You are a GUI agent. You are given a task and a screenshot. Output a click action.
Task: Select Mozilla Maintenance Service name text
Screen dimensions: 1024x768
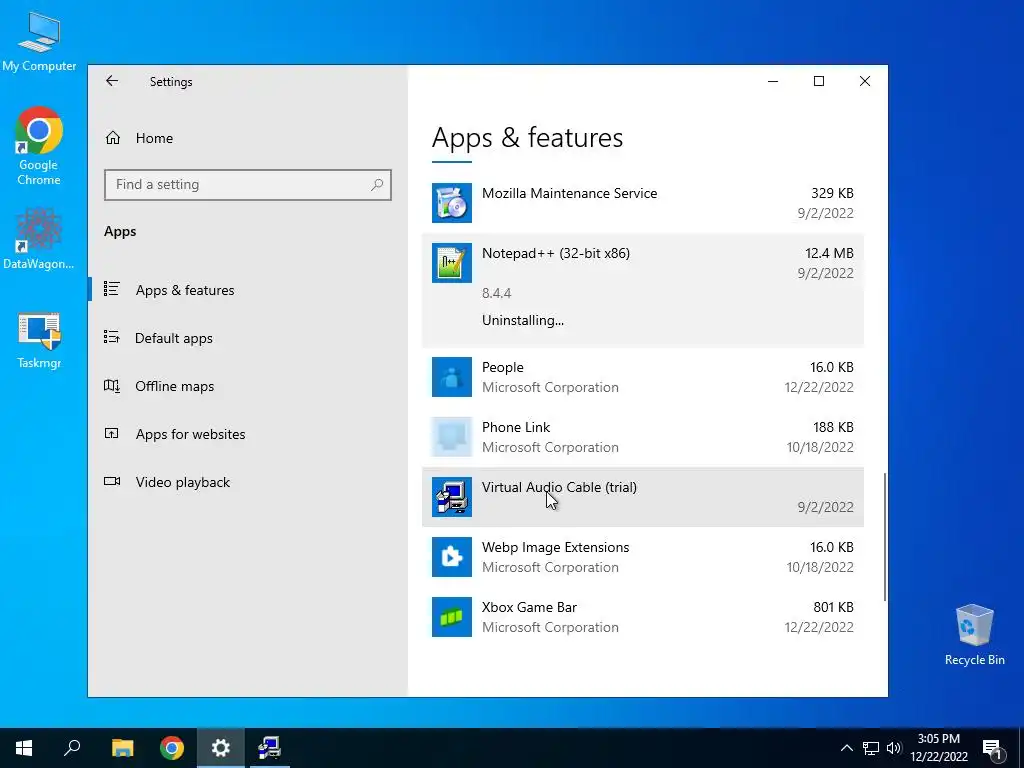569,193
